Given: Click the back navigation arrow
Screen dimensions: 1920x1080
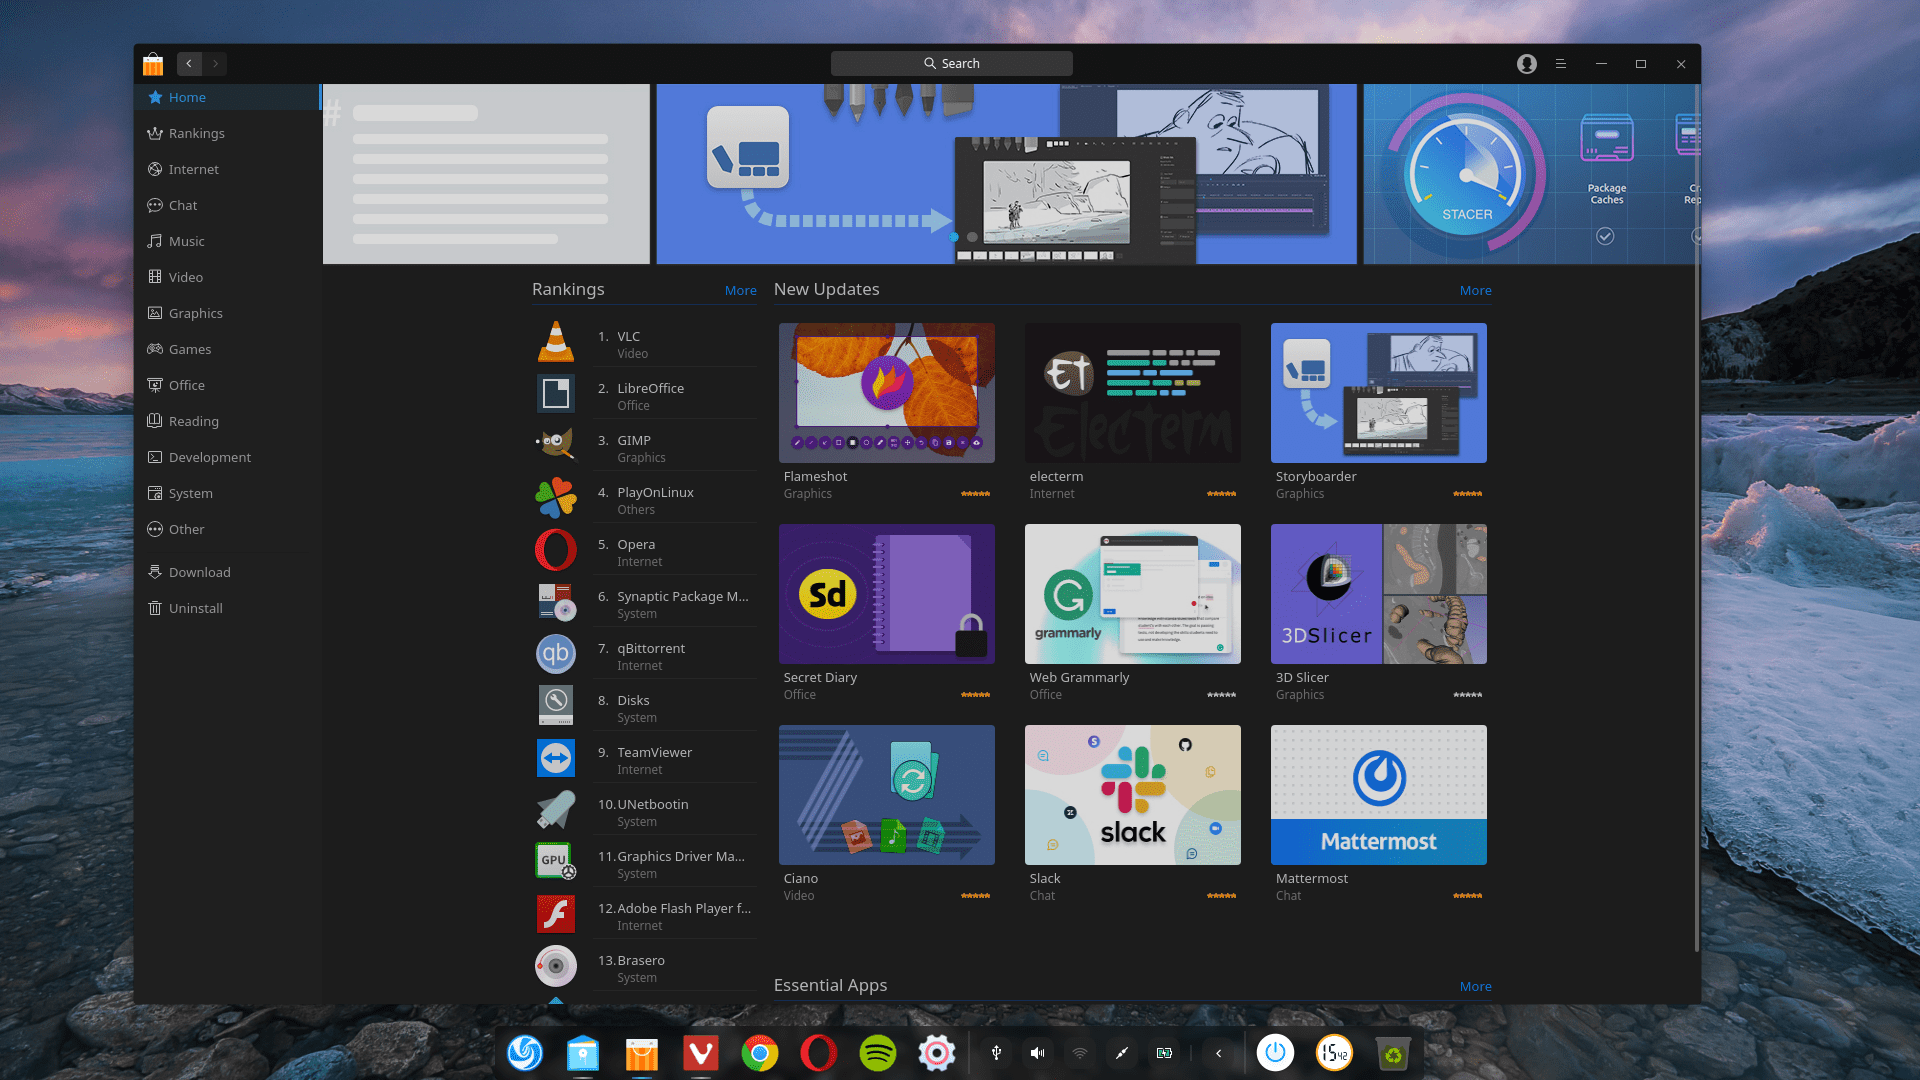Looking at the screenshot, I should tap(189, 63).
